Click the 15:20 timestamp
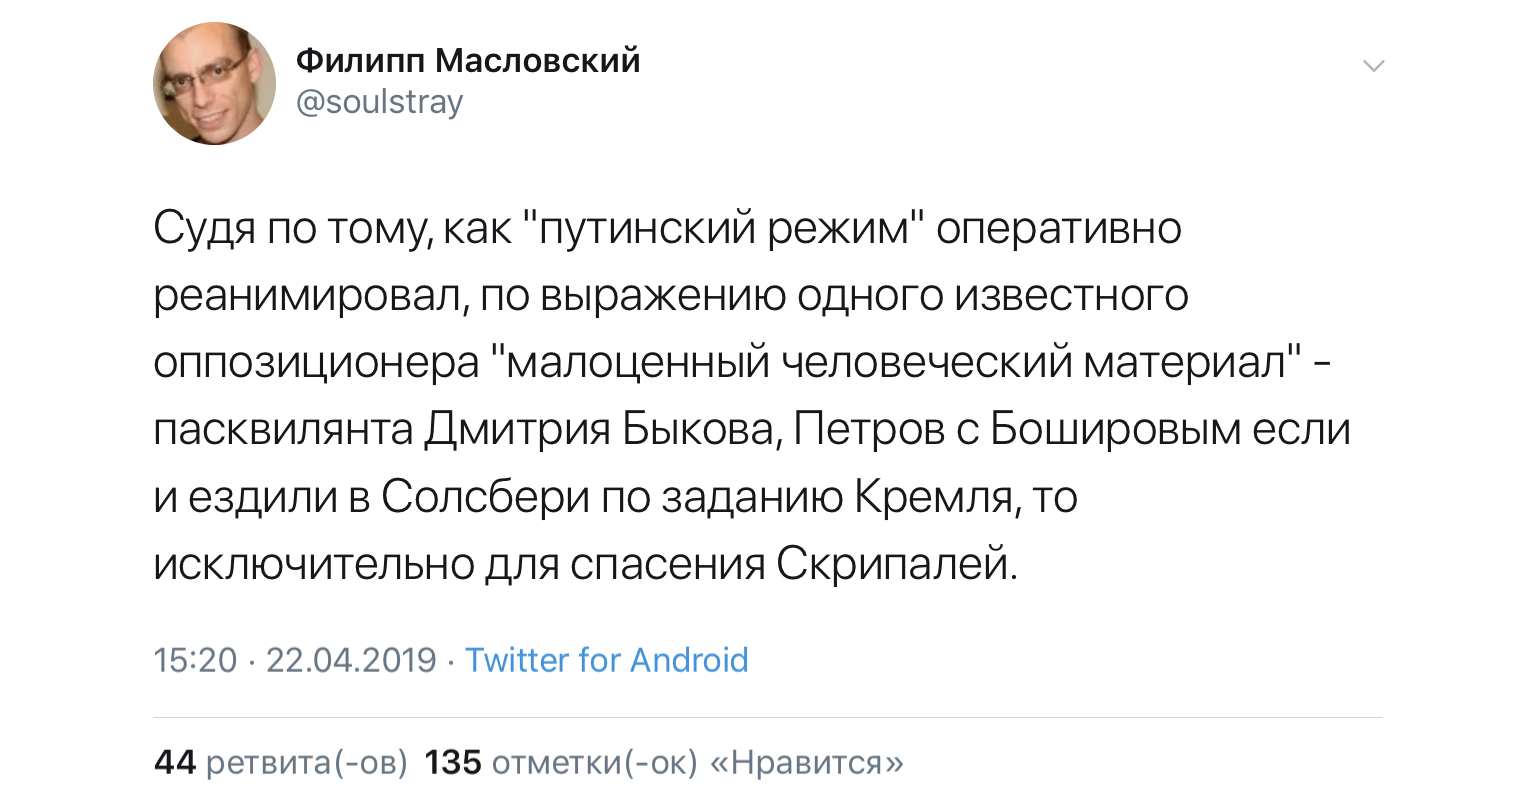1536x798 pixels. pyautogui.click(x=196, y=660)
